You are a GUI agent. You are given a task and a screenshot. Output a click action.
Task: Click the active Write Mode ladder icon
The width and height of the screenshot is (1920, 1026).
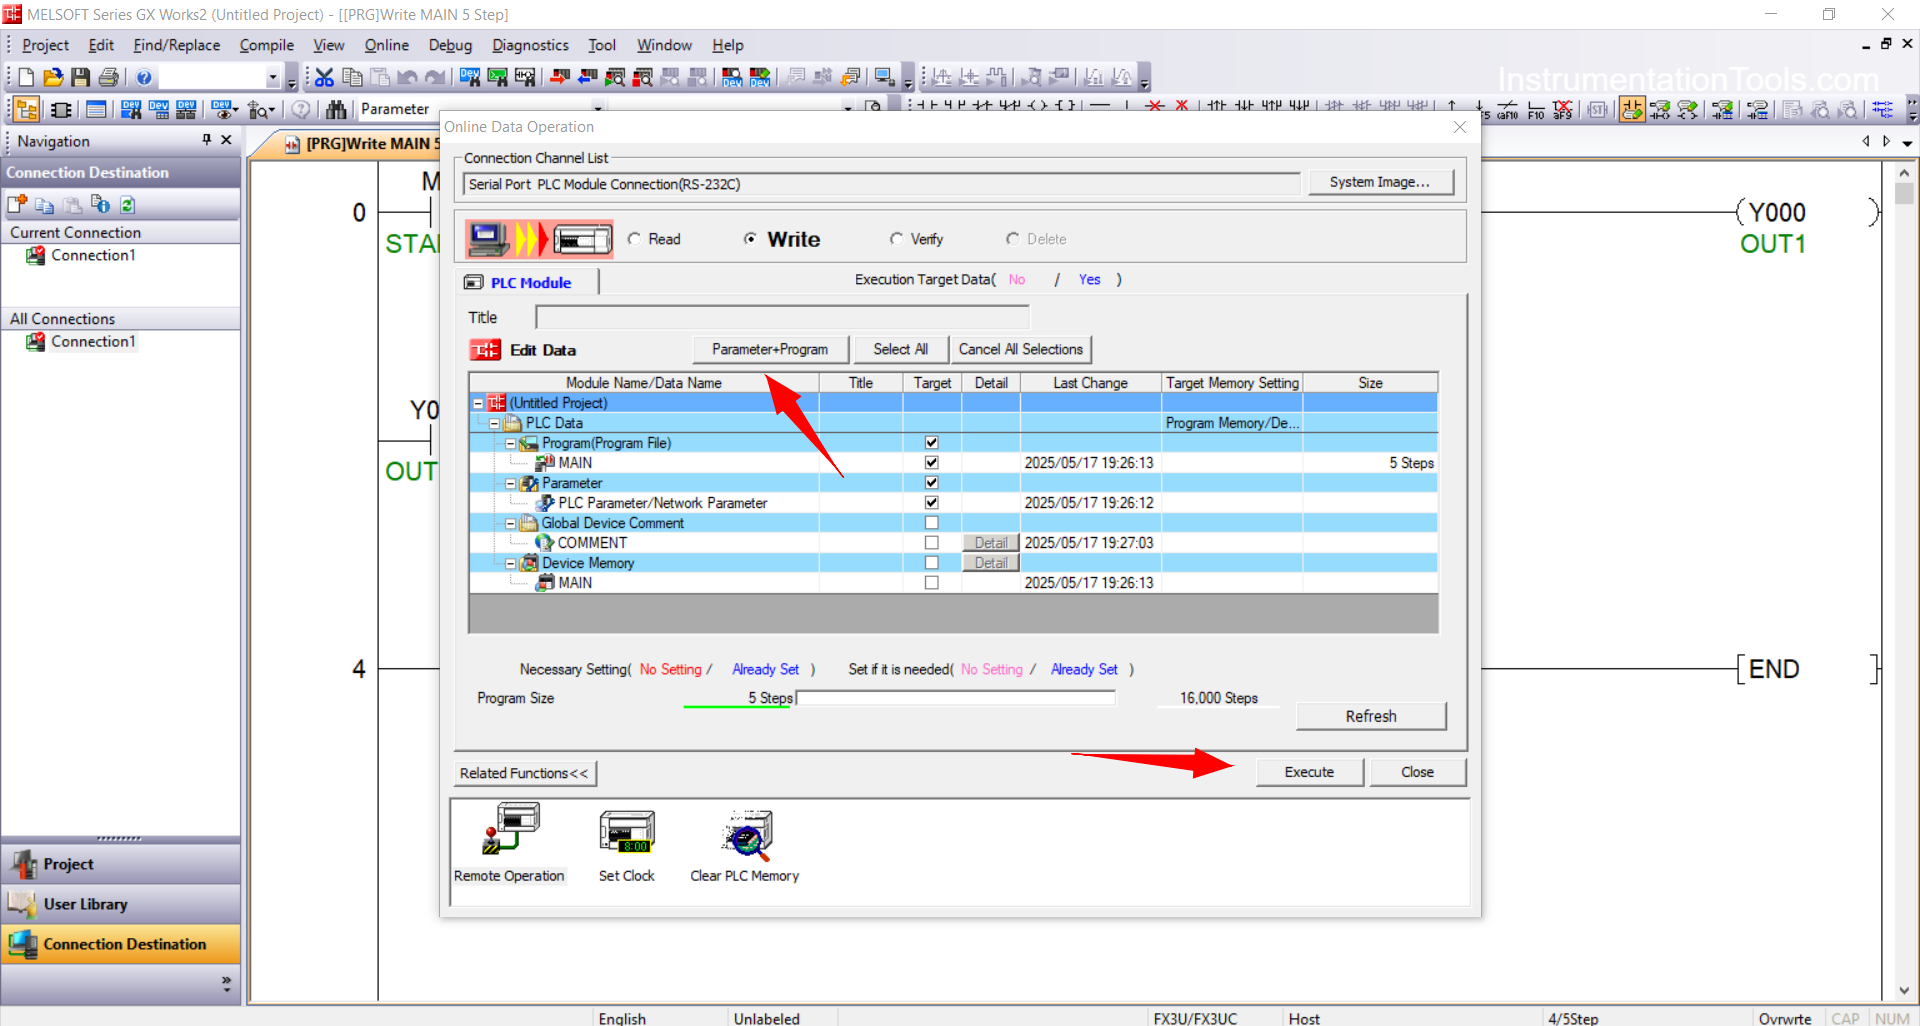click(x=1632, y=109)
